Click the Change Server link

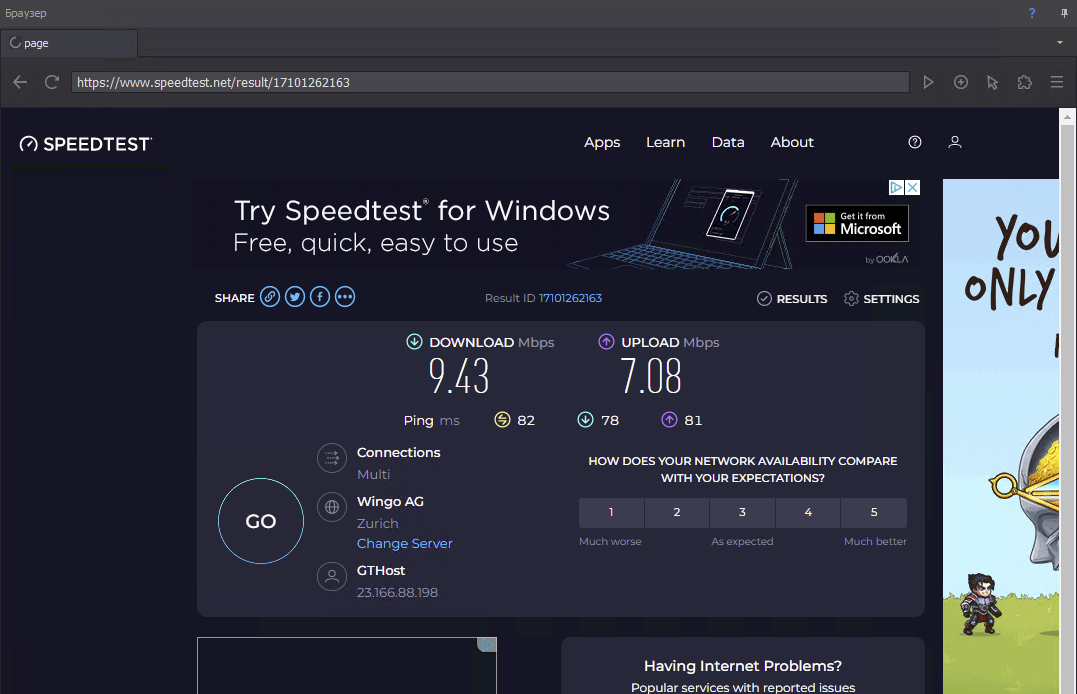[405, 543]
